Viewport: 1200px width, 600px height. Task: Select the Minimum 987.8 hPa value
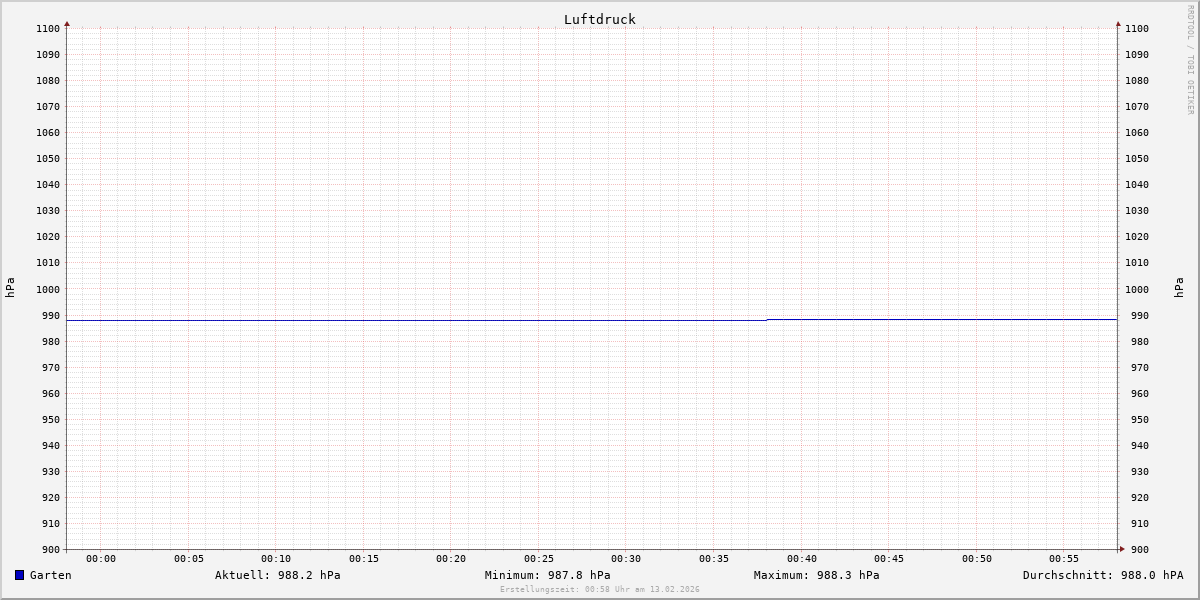click(547, 575)
